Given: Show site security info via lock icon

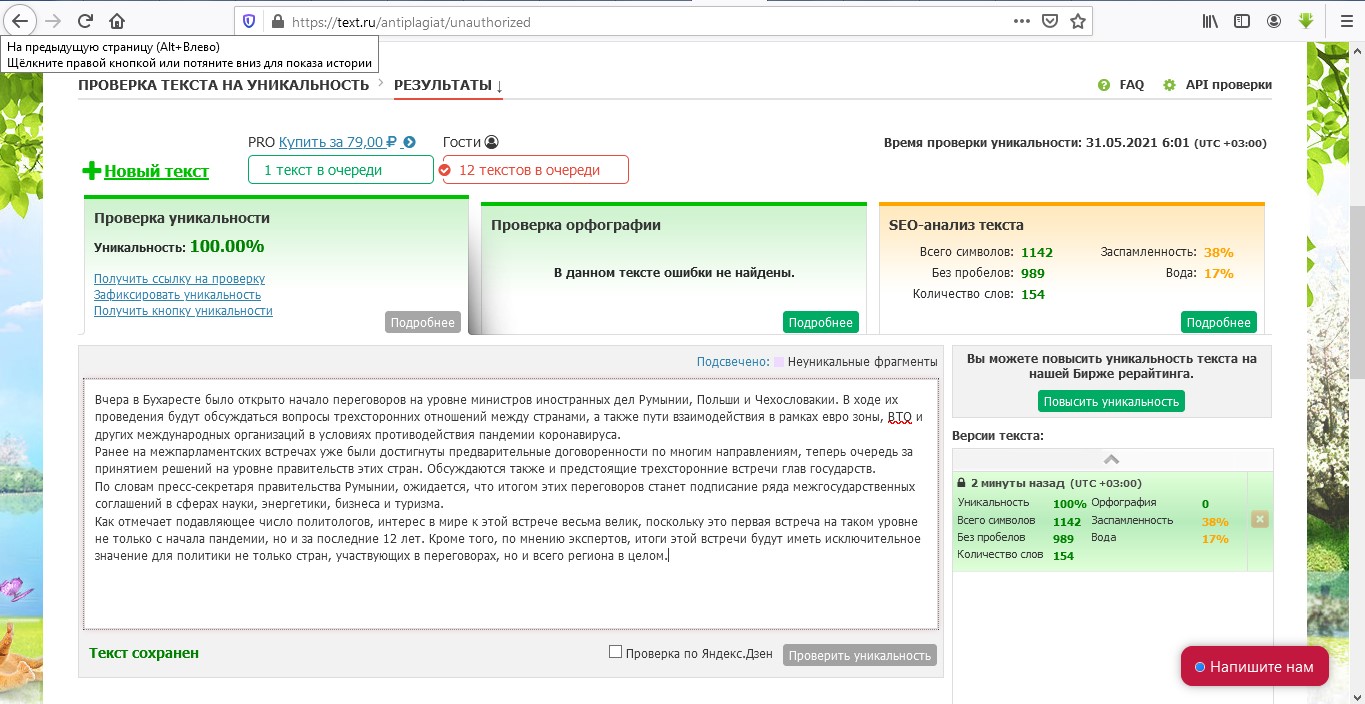Looking at the screenshot, I should 277,21.
